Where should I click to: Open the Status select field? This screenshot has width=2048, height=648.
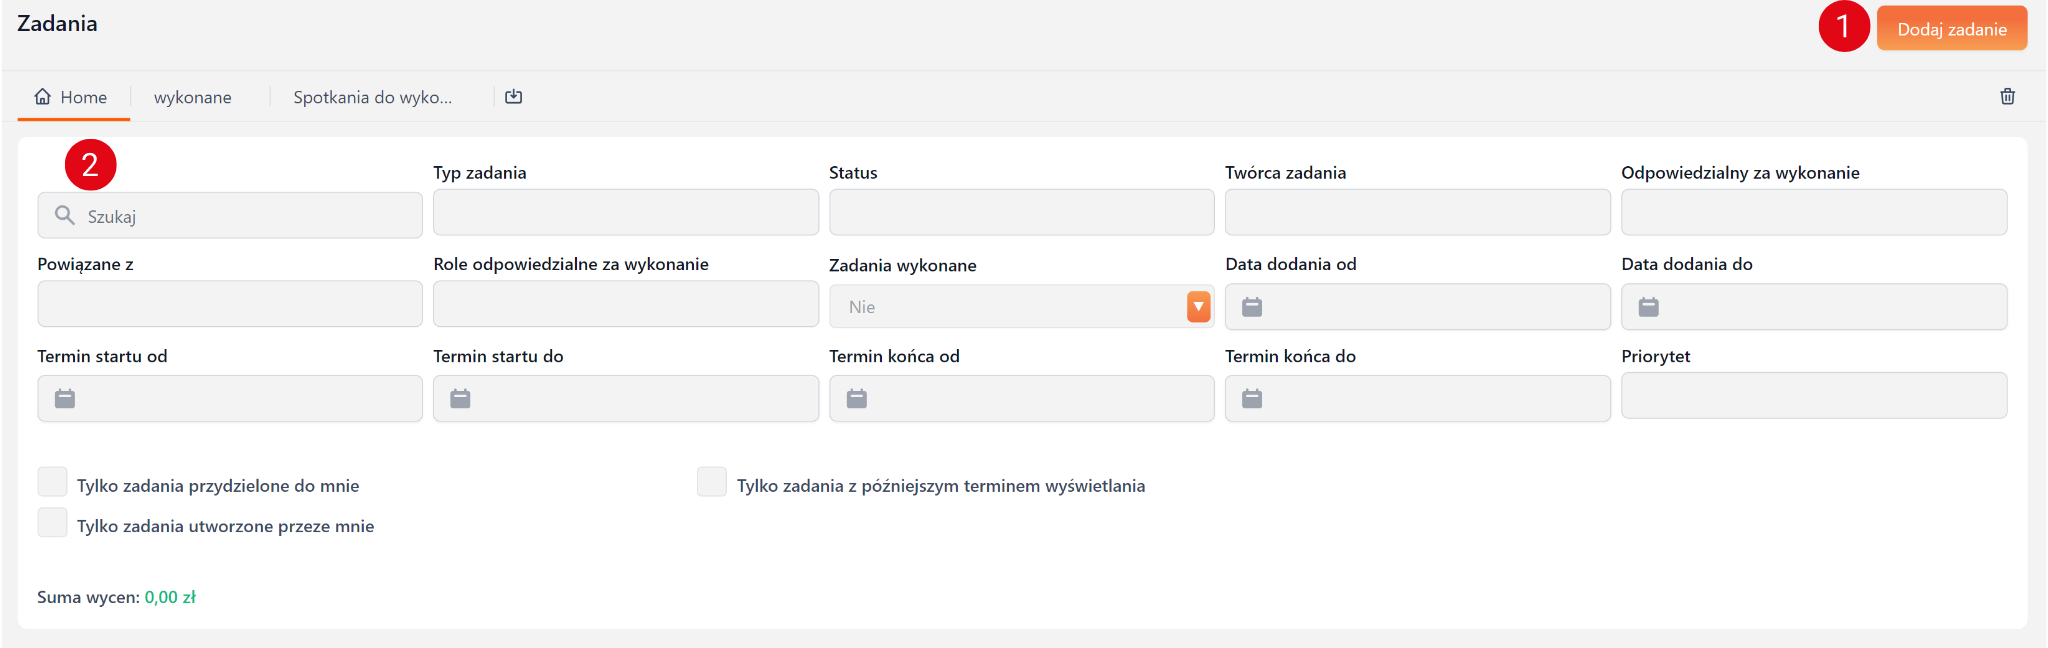pyautogui.click(x=1021, y=213)
